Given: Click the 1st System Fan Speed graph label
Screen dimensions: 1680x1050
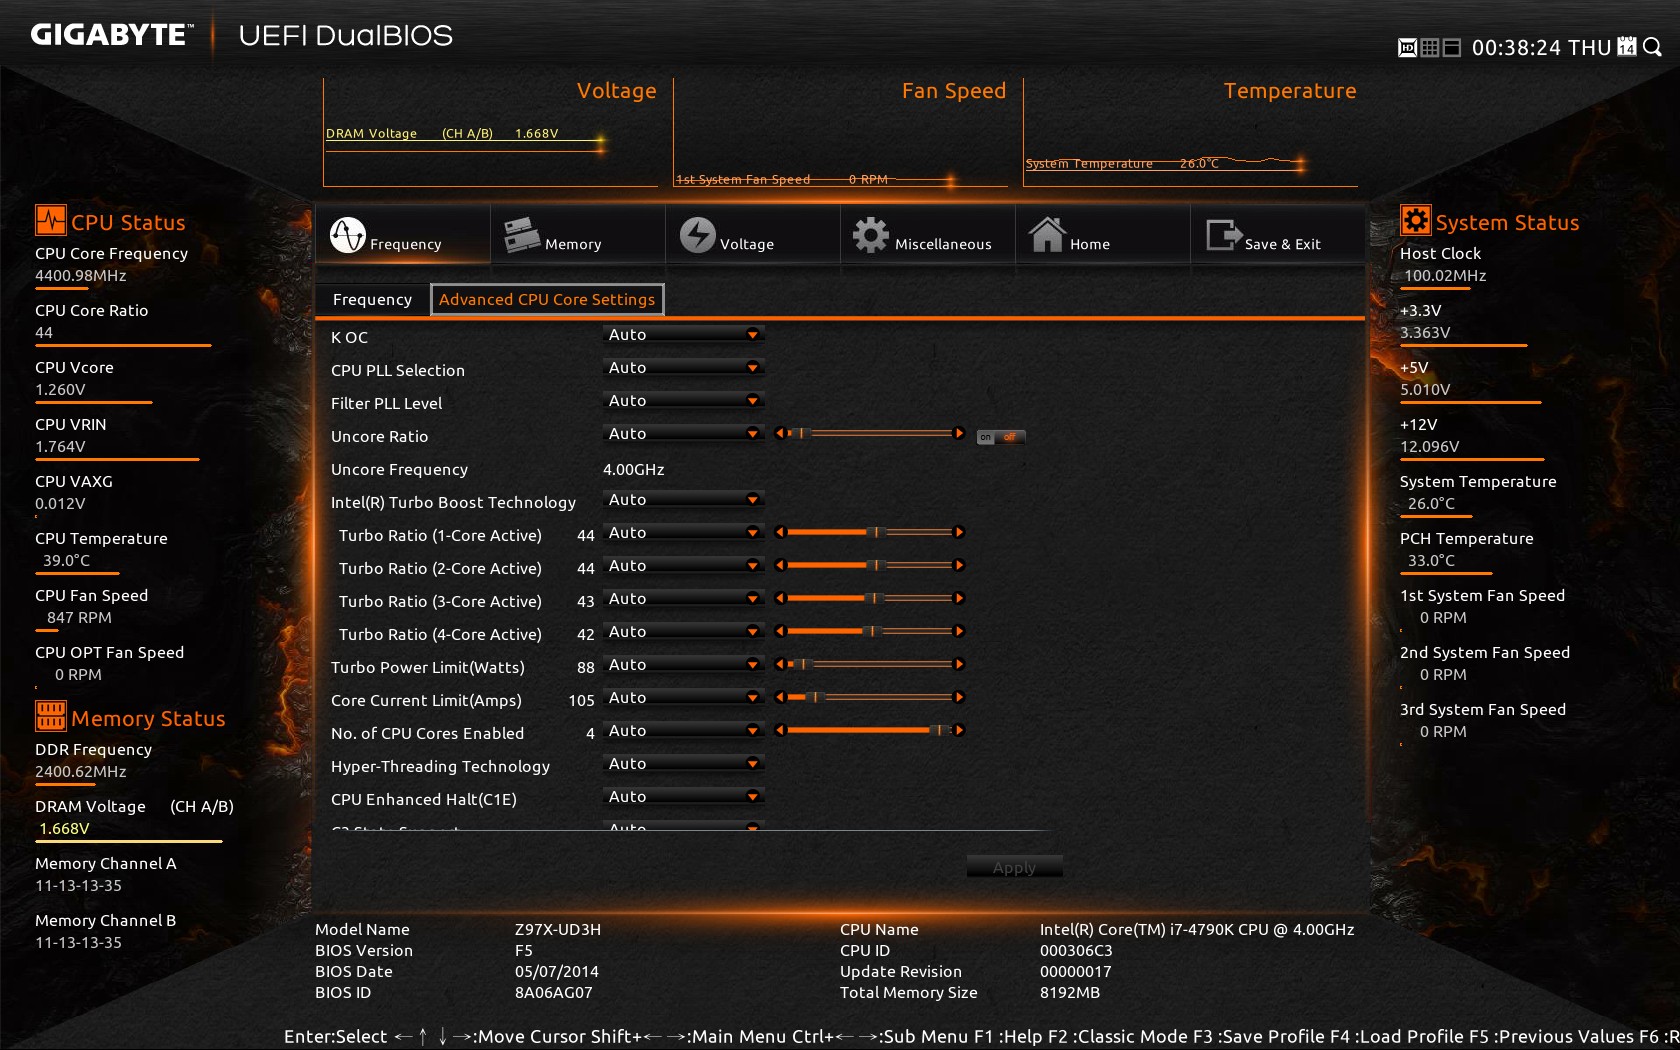Looking at the screenshot, I should 781,179.
